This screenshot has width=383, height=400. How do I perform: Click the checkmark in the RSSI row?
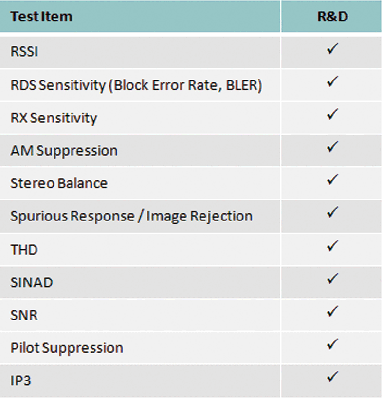pyautogui.click(x=332, y=49)
